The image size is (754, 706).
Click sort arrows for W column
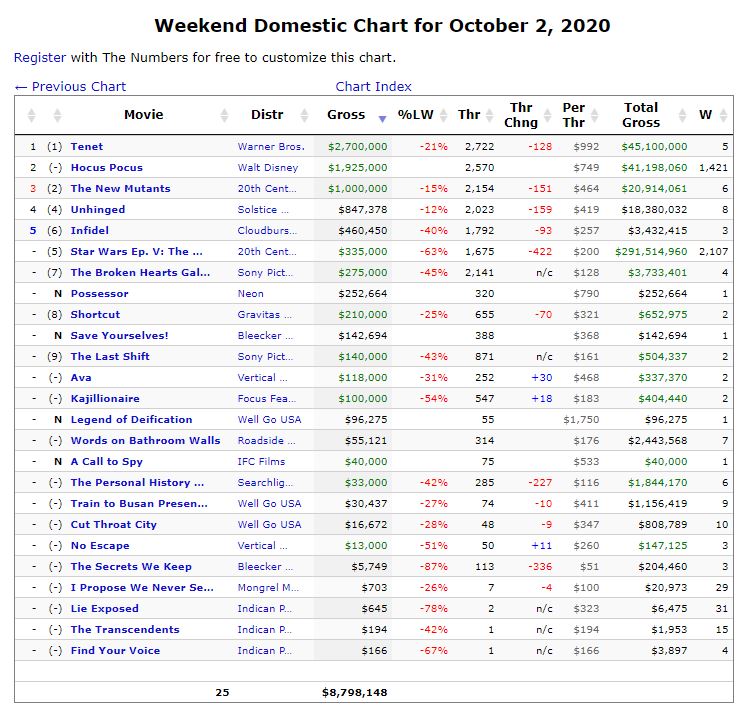pos(723,115)
